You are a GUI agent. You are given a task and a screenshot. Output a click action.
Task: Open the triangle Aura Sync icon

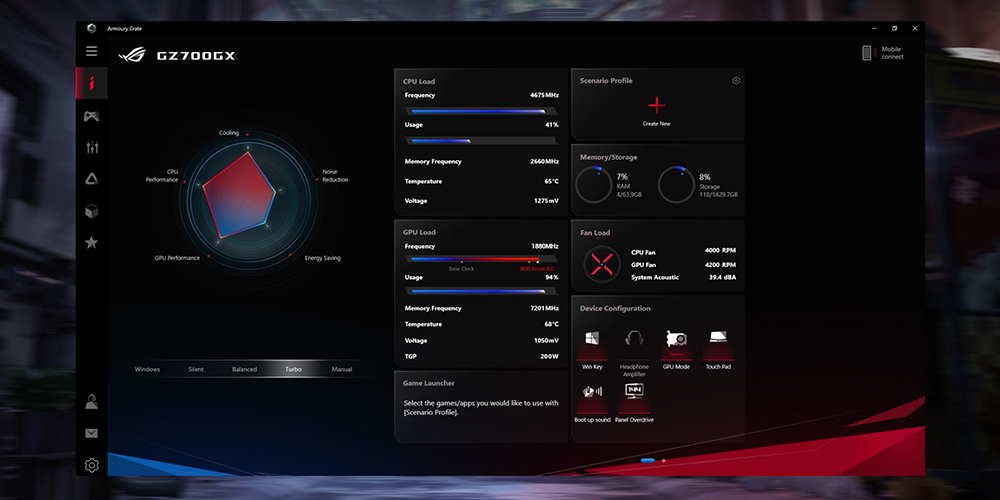coord(91,179)
